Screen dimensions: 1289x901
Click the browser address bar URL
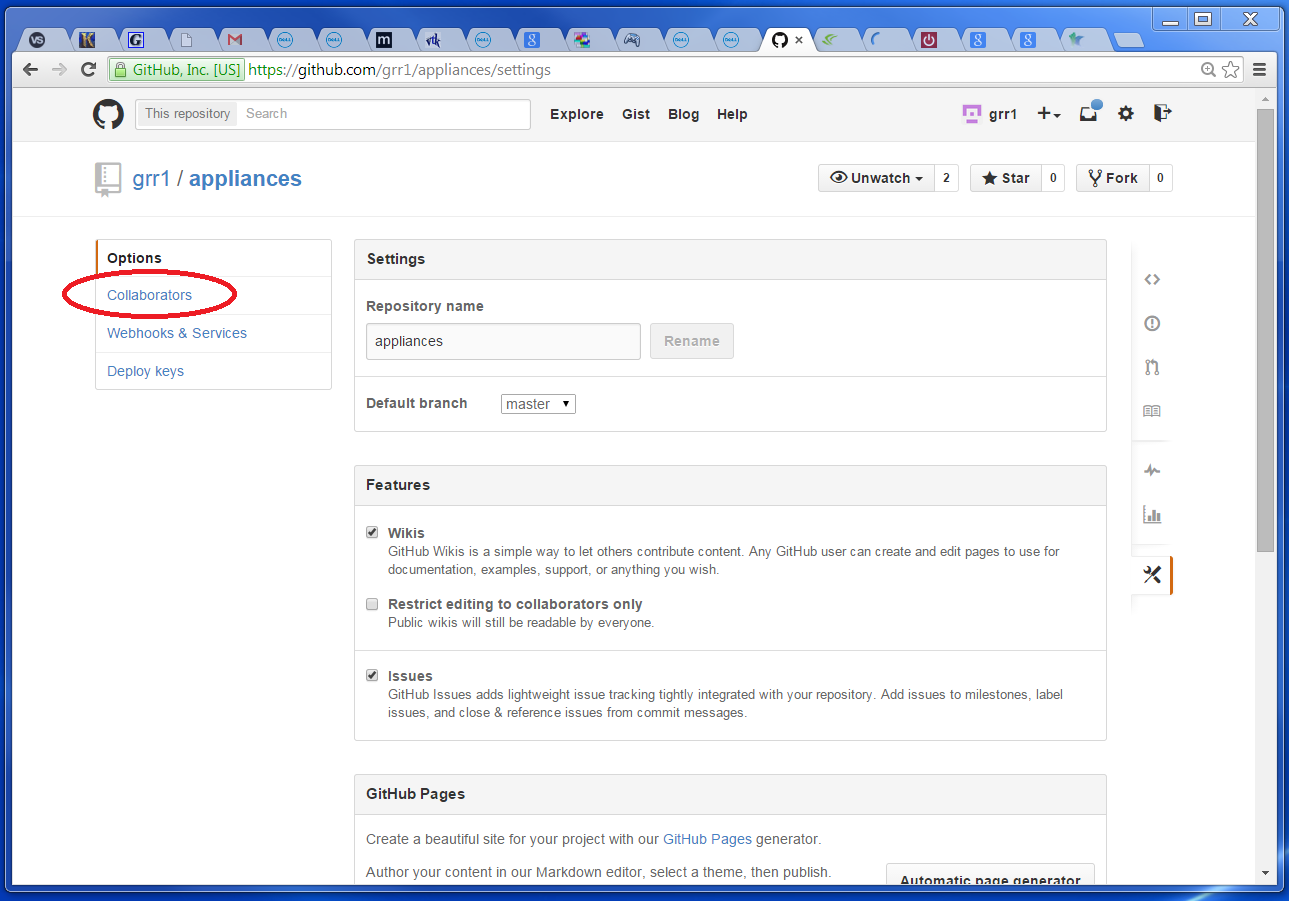399,70
